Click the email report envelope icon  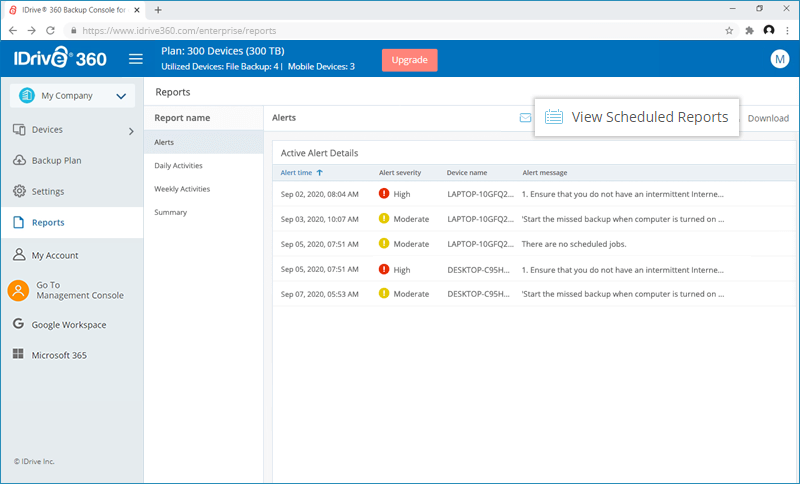pyautogui.click(x=525, y=118)
